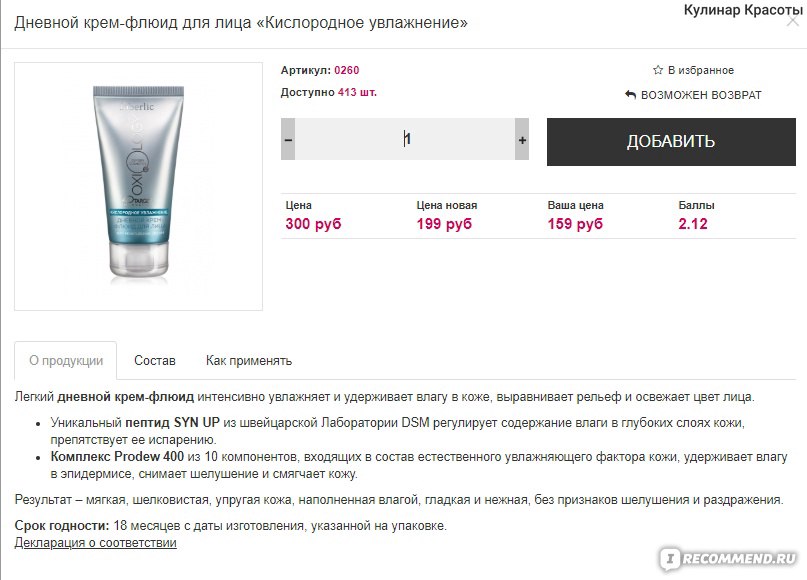Viewport: 807px width, 580px height.
Task: Open the Как применять tab
Action: [249, 361]
